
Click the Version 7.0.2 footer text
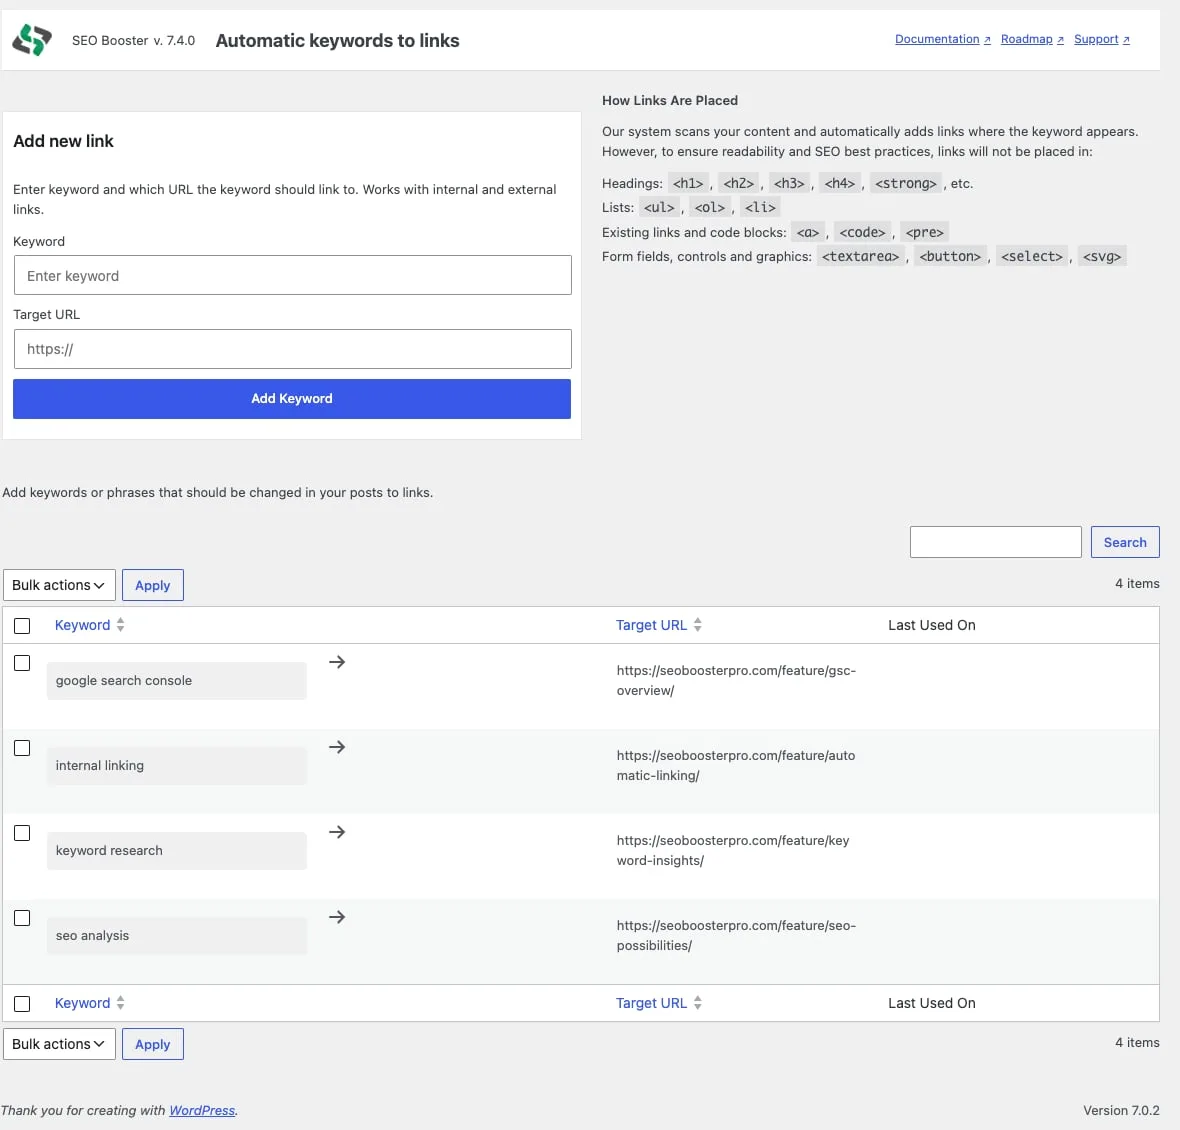(1121, 1110)
